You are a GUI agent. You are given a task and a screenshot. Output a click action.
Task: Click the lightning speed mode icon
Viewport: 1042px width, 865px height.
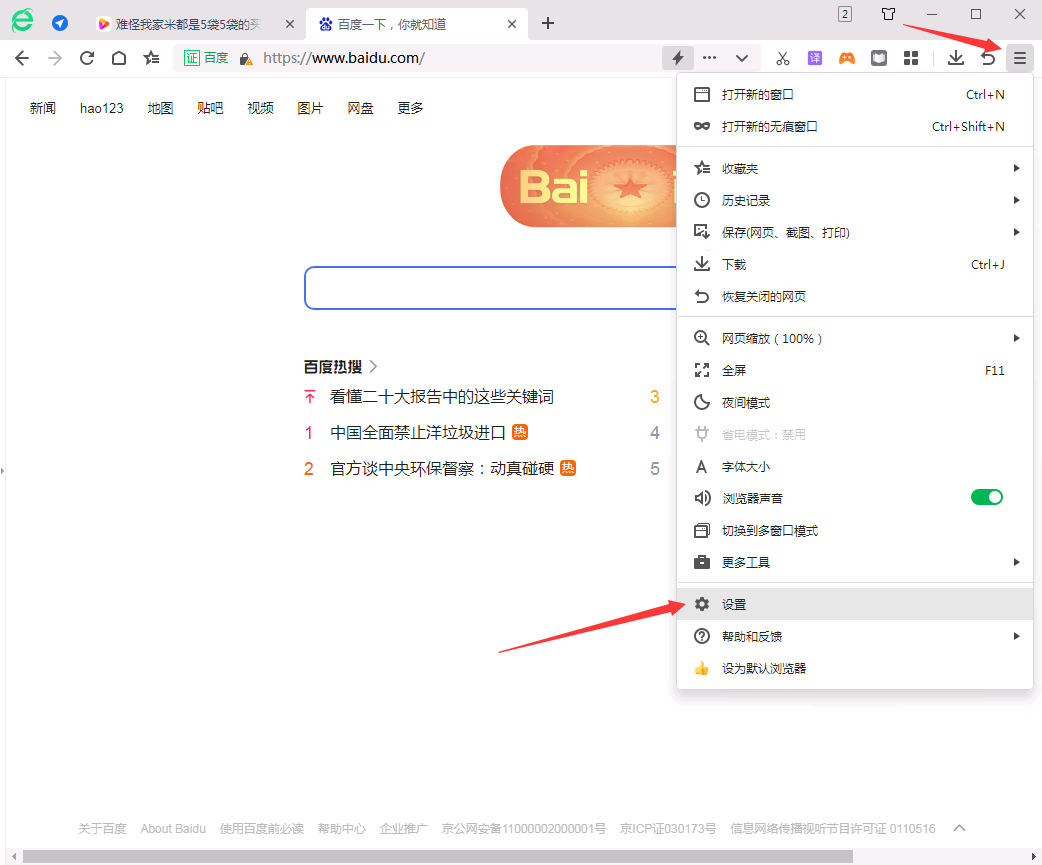(678, 58)
